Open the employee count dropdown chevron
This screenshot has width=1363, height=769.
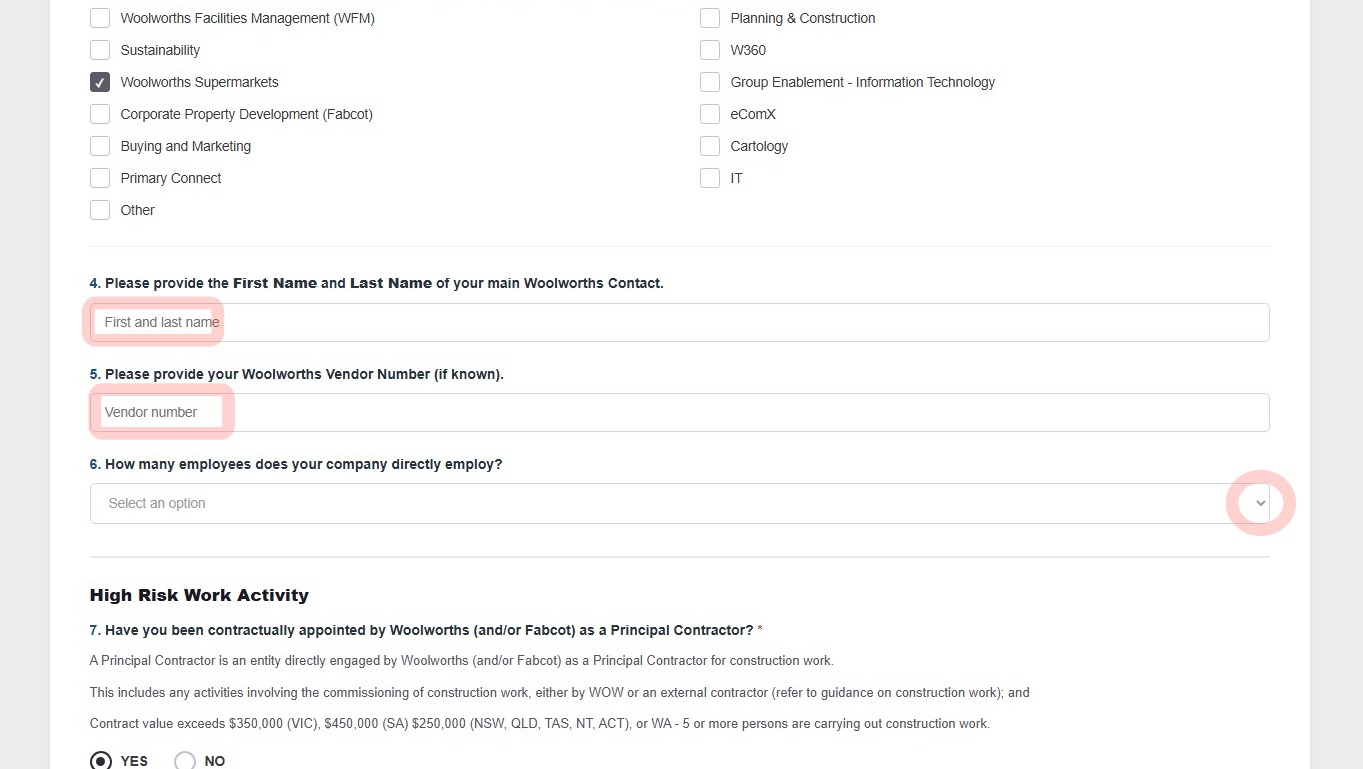pyautogui.click(x=1260, y=503)
